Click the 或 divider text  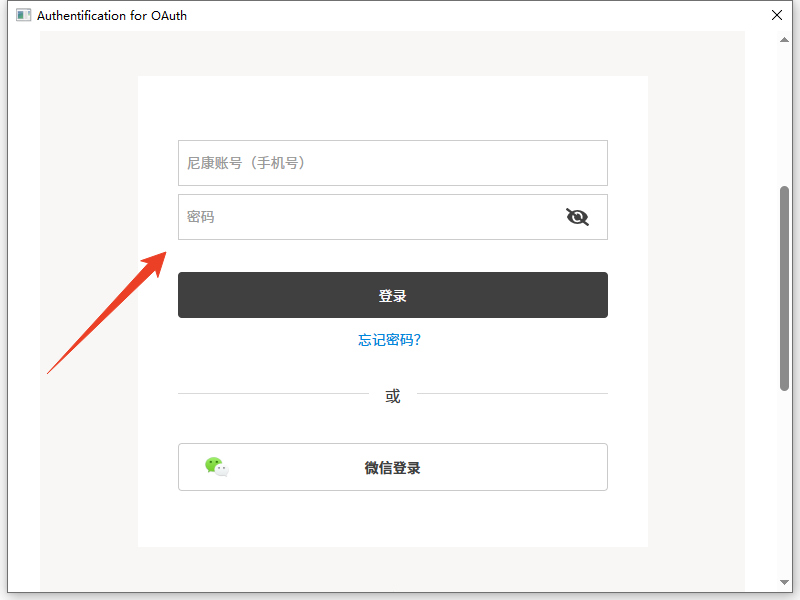(392, 396)
